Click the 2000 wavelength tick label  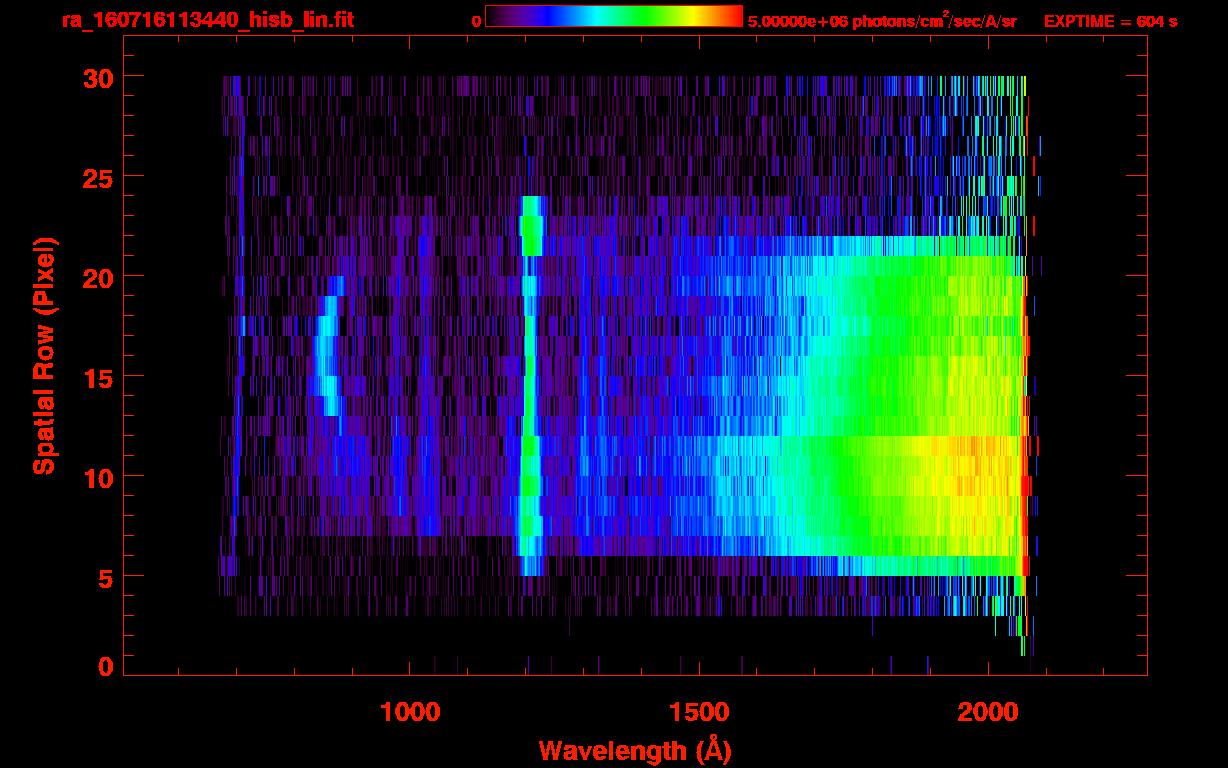tap(988, 712)
